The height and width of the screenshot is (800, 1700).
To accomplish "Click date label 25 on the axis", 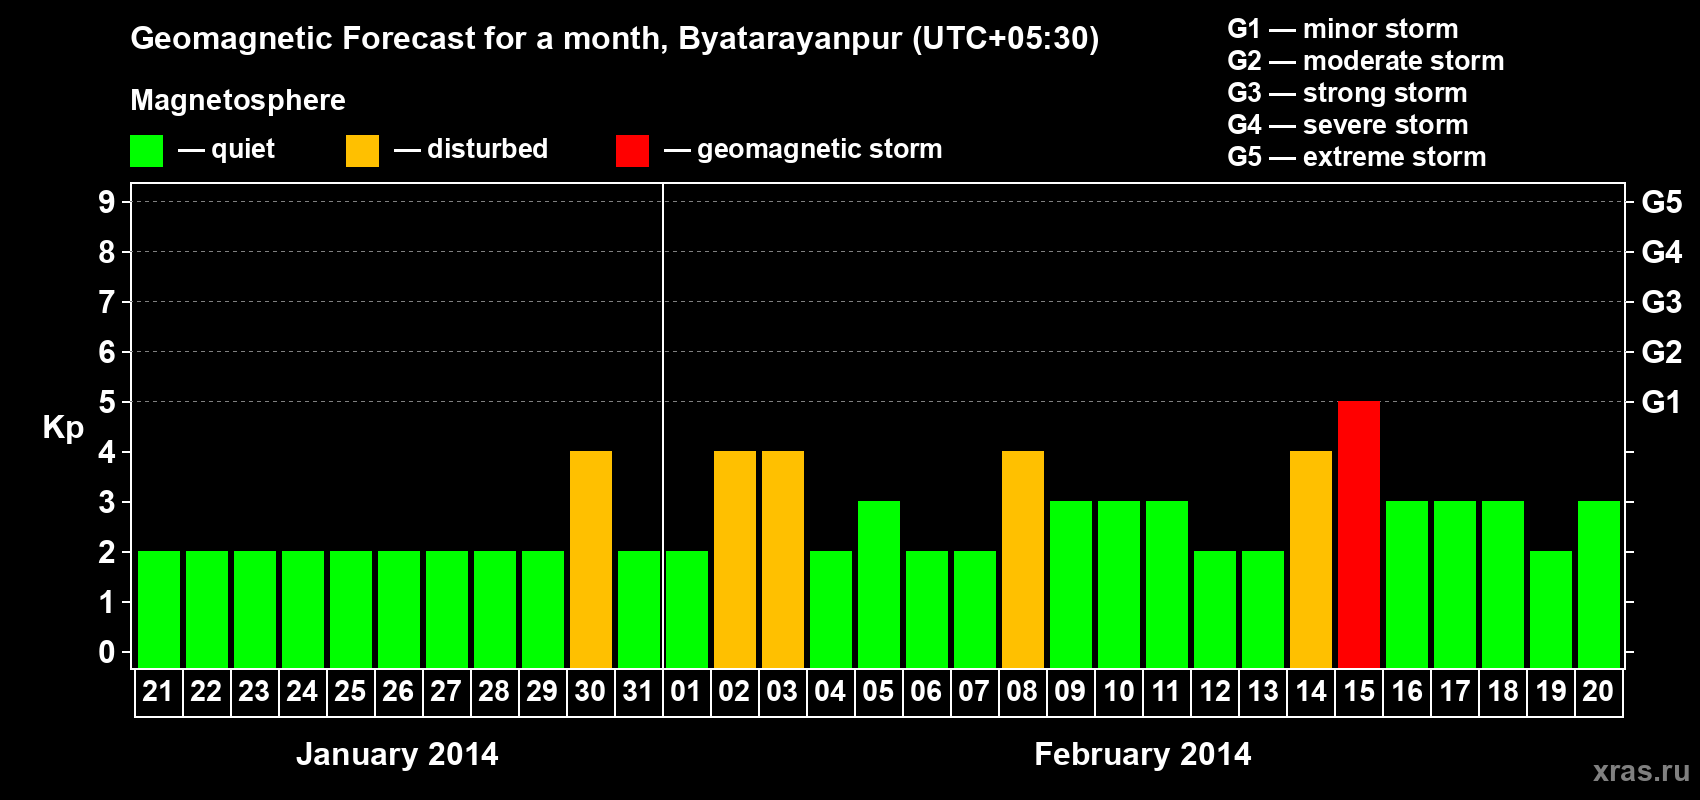I will click(350, 691).
